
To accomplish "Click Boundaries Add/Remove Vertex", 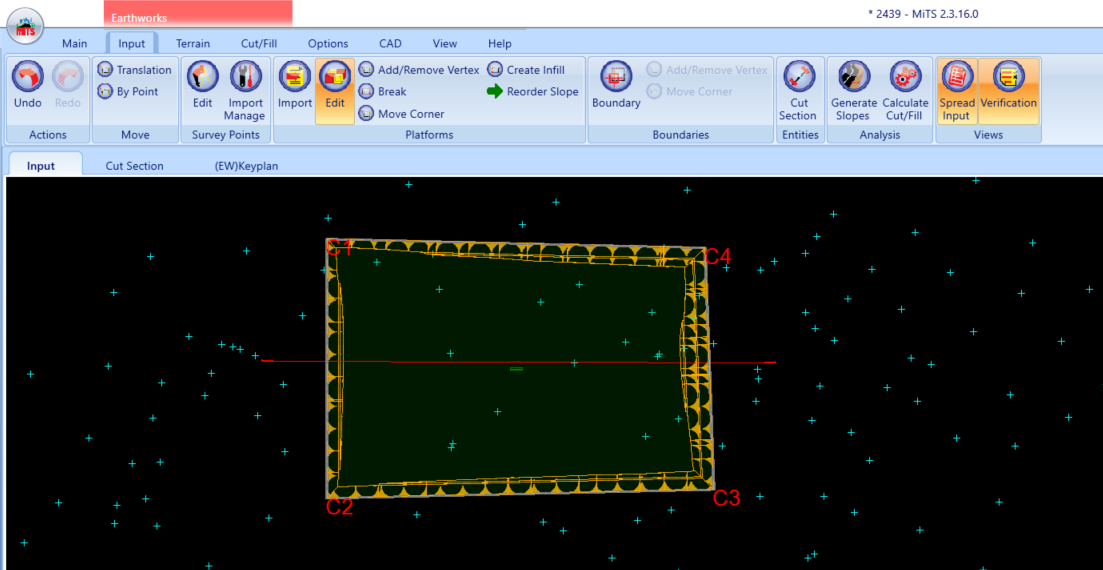I will tap(707, 70).
